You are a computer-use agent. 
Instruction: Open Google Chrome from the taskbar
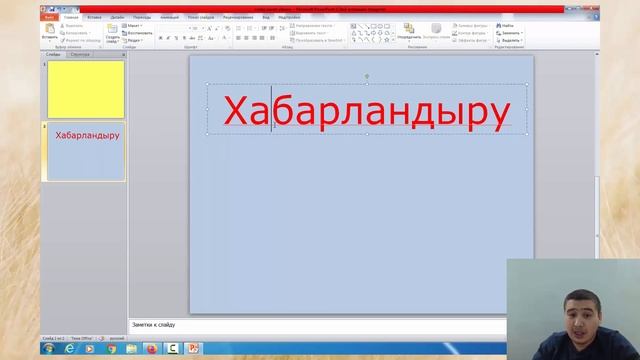coord(111,349)
